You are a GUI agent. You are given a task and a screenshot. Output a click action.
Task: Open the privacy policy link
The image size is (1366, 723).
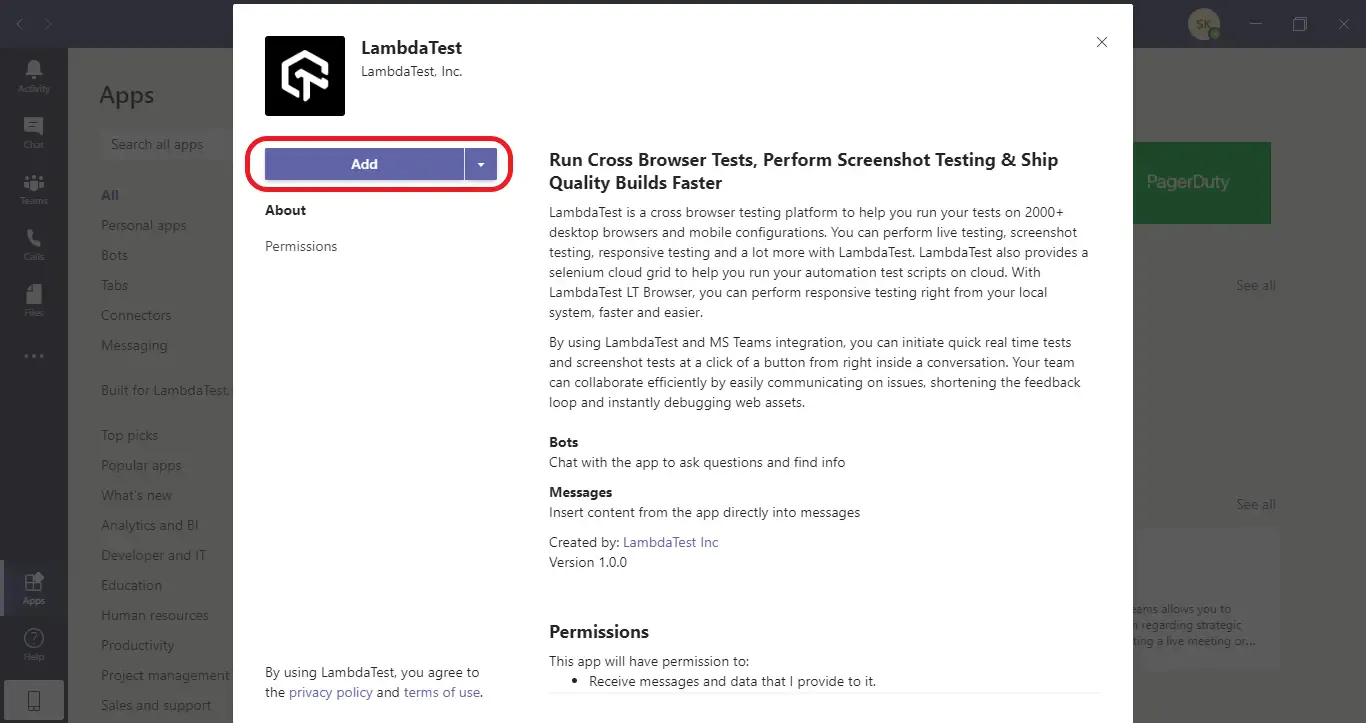pyautogui.click(x=330, y=692)
